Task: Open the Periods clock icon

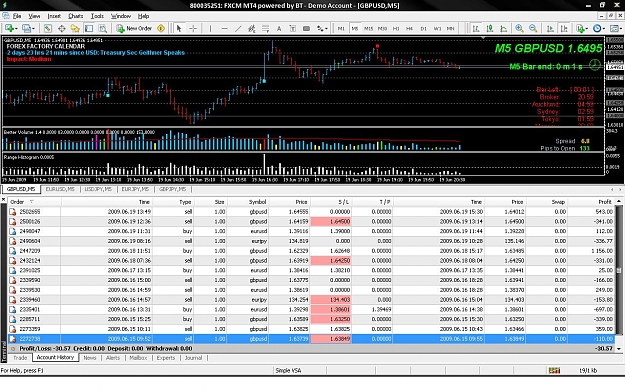Action: (x=597, y=28)
